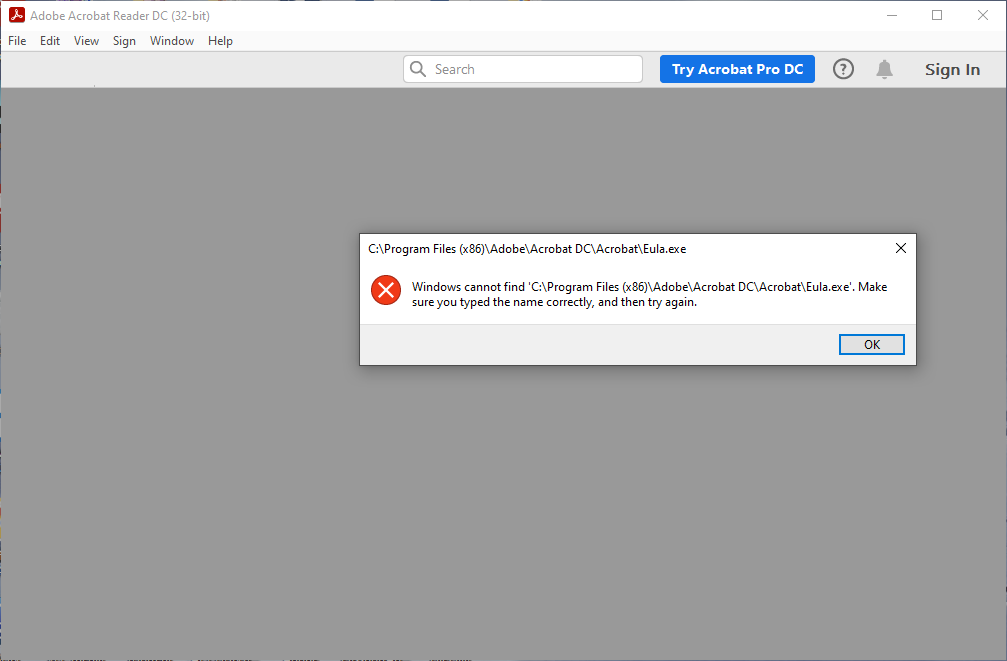Click Try Acrobat Pro DC
The width and height of the screenshot is (1007, 661).
click(x=737, y=69)
